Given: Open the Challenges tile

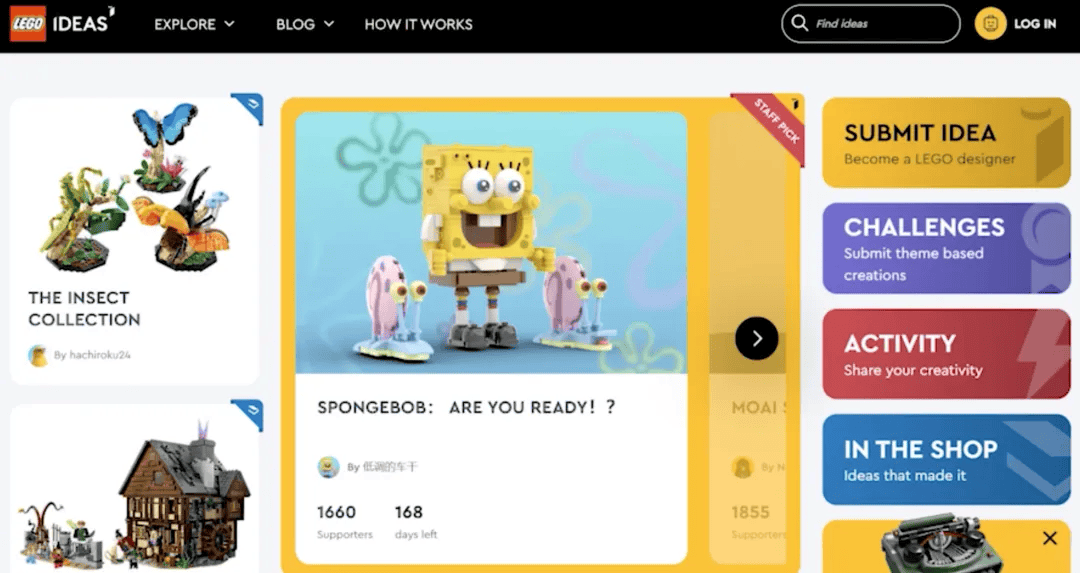Looking at the screenshot, I should (x=945, y=248).
